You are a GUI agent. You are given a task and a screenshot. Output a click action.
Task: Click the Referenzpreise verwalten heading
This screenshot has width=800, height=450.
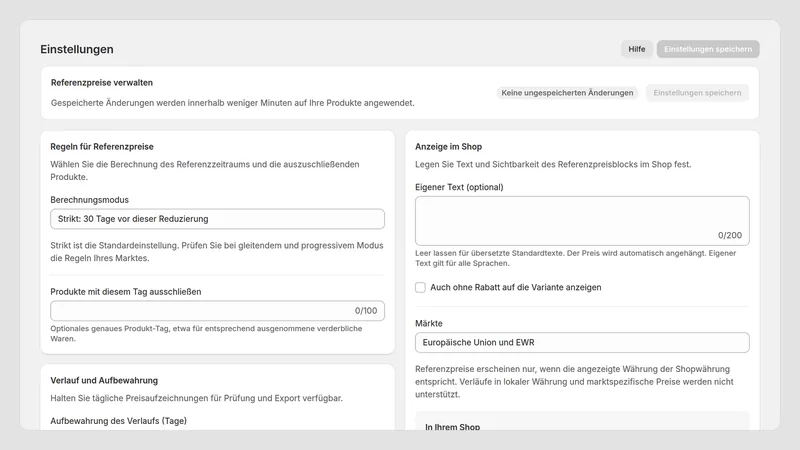(102, 83)
